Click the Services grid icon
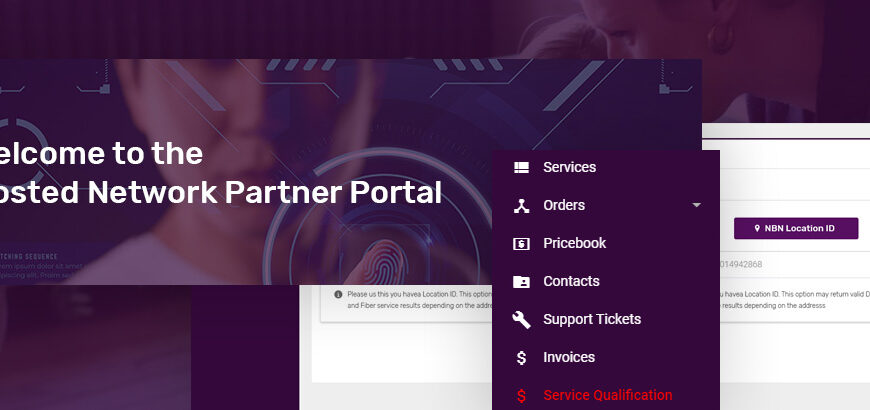 [521, 168]
